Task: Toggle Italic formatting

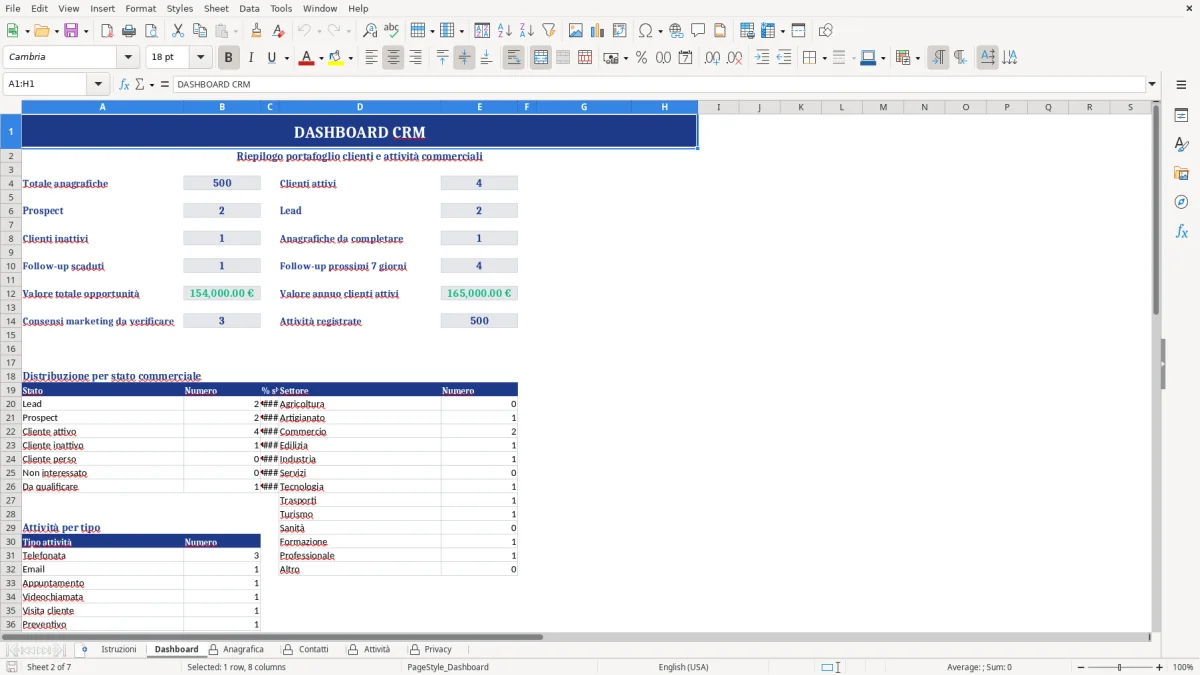Action: click(250, 58)
